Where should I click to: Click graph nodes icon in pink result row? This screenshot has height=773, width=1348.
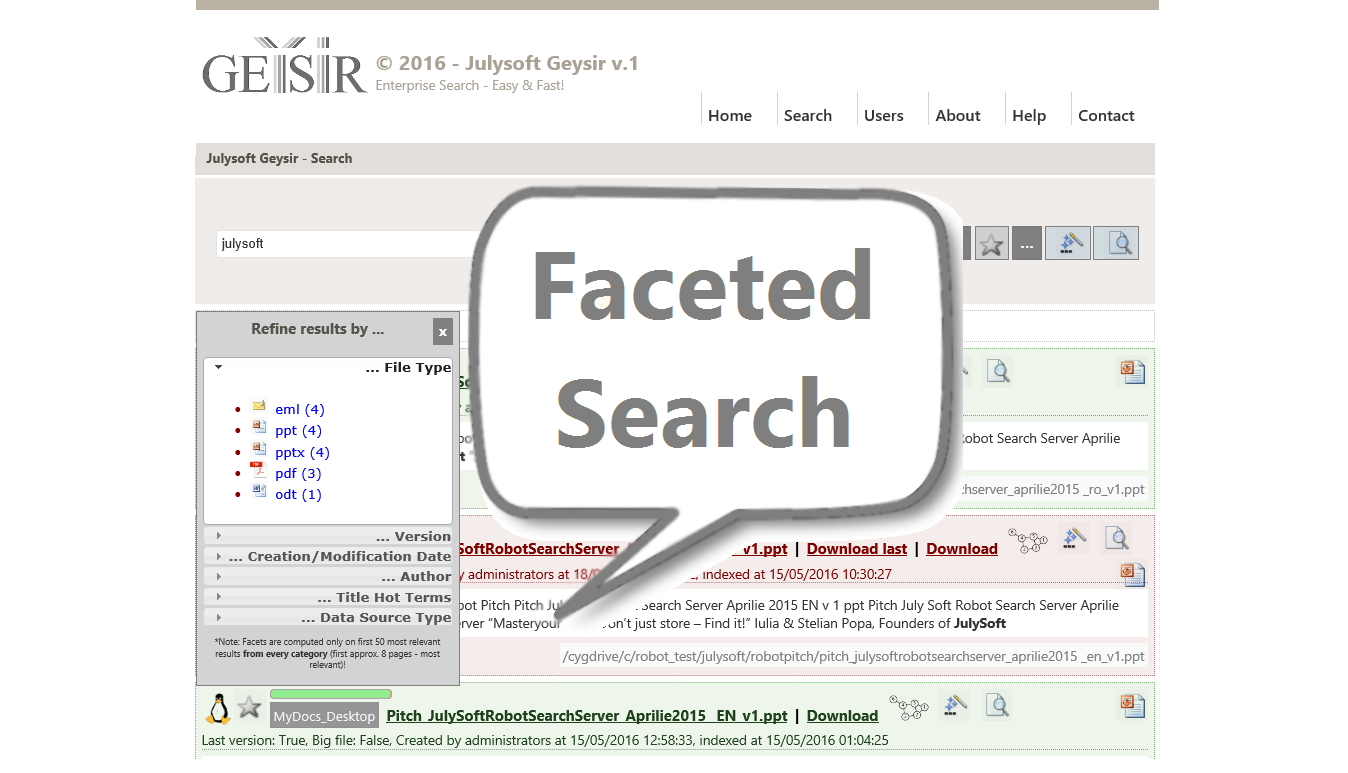[x=1027, y=541]
